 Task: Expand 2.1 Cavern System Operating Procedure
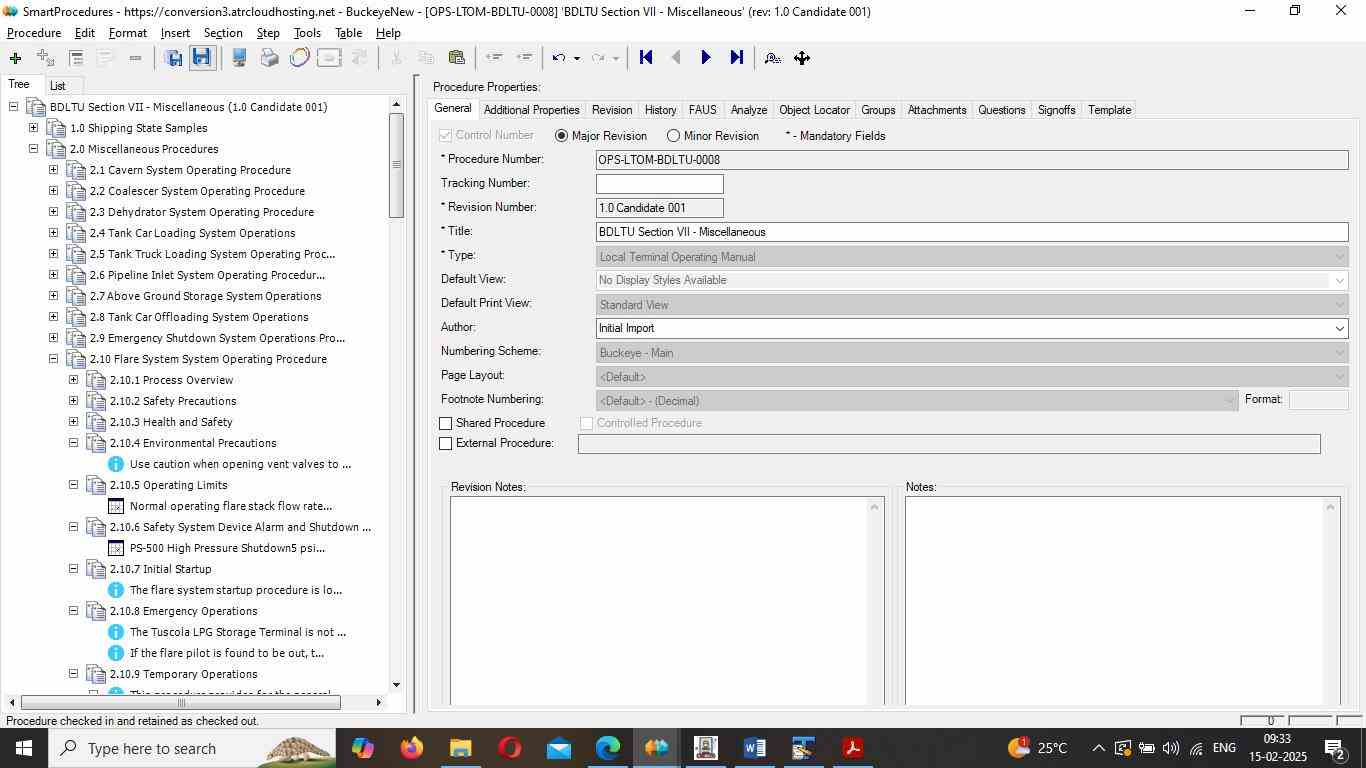tap(54, 170)
